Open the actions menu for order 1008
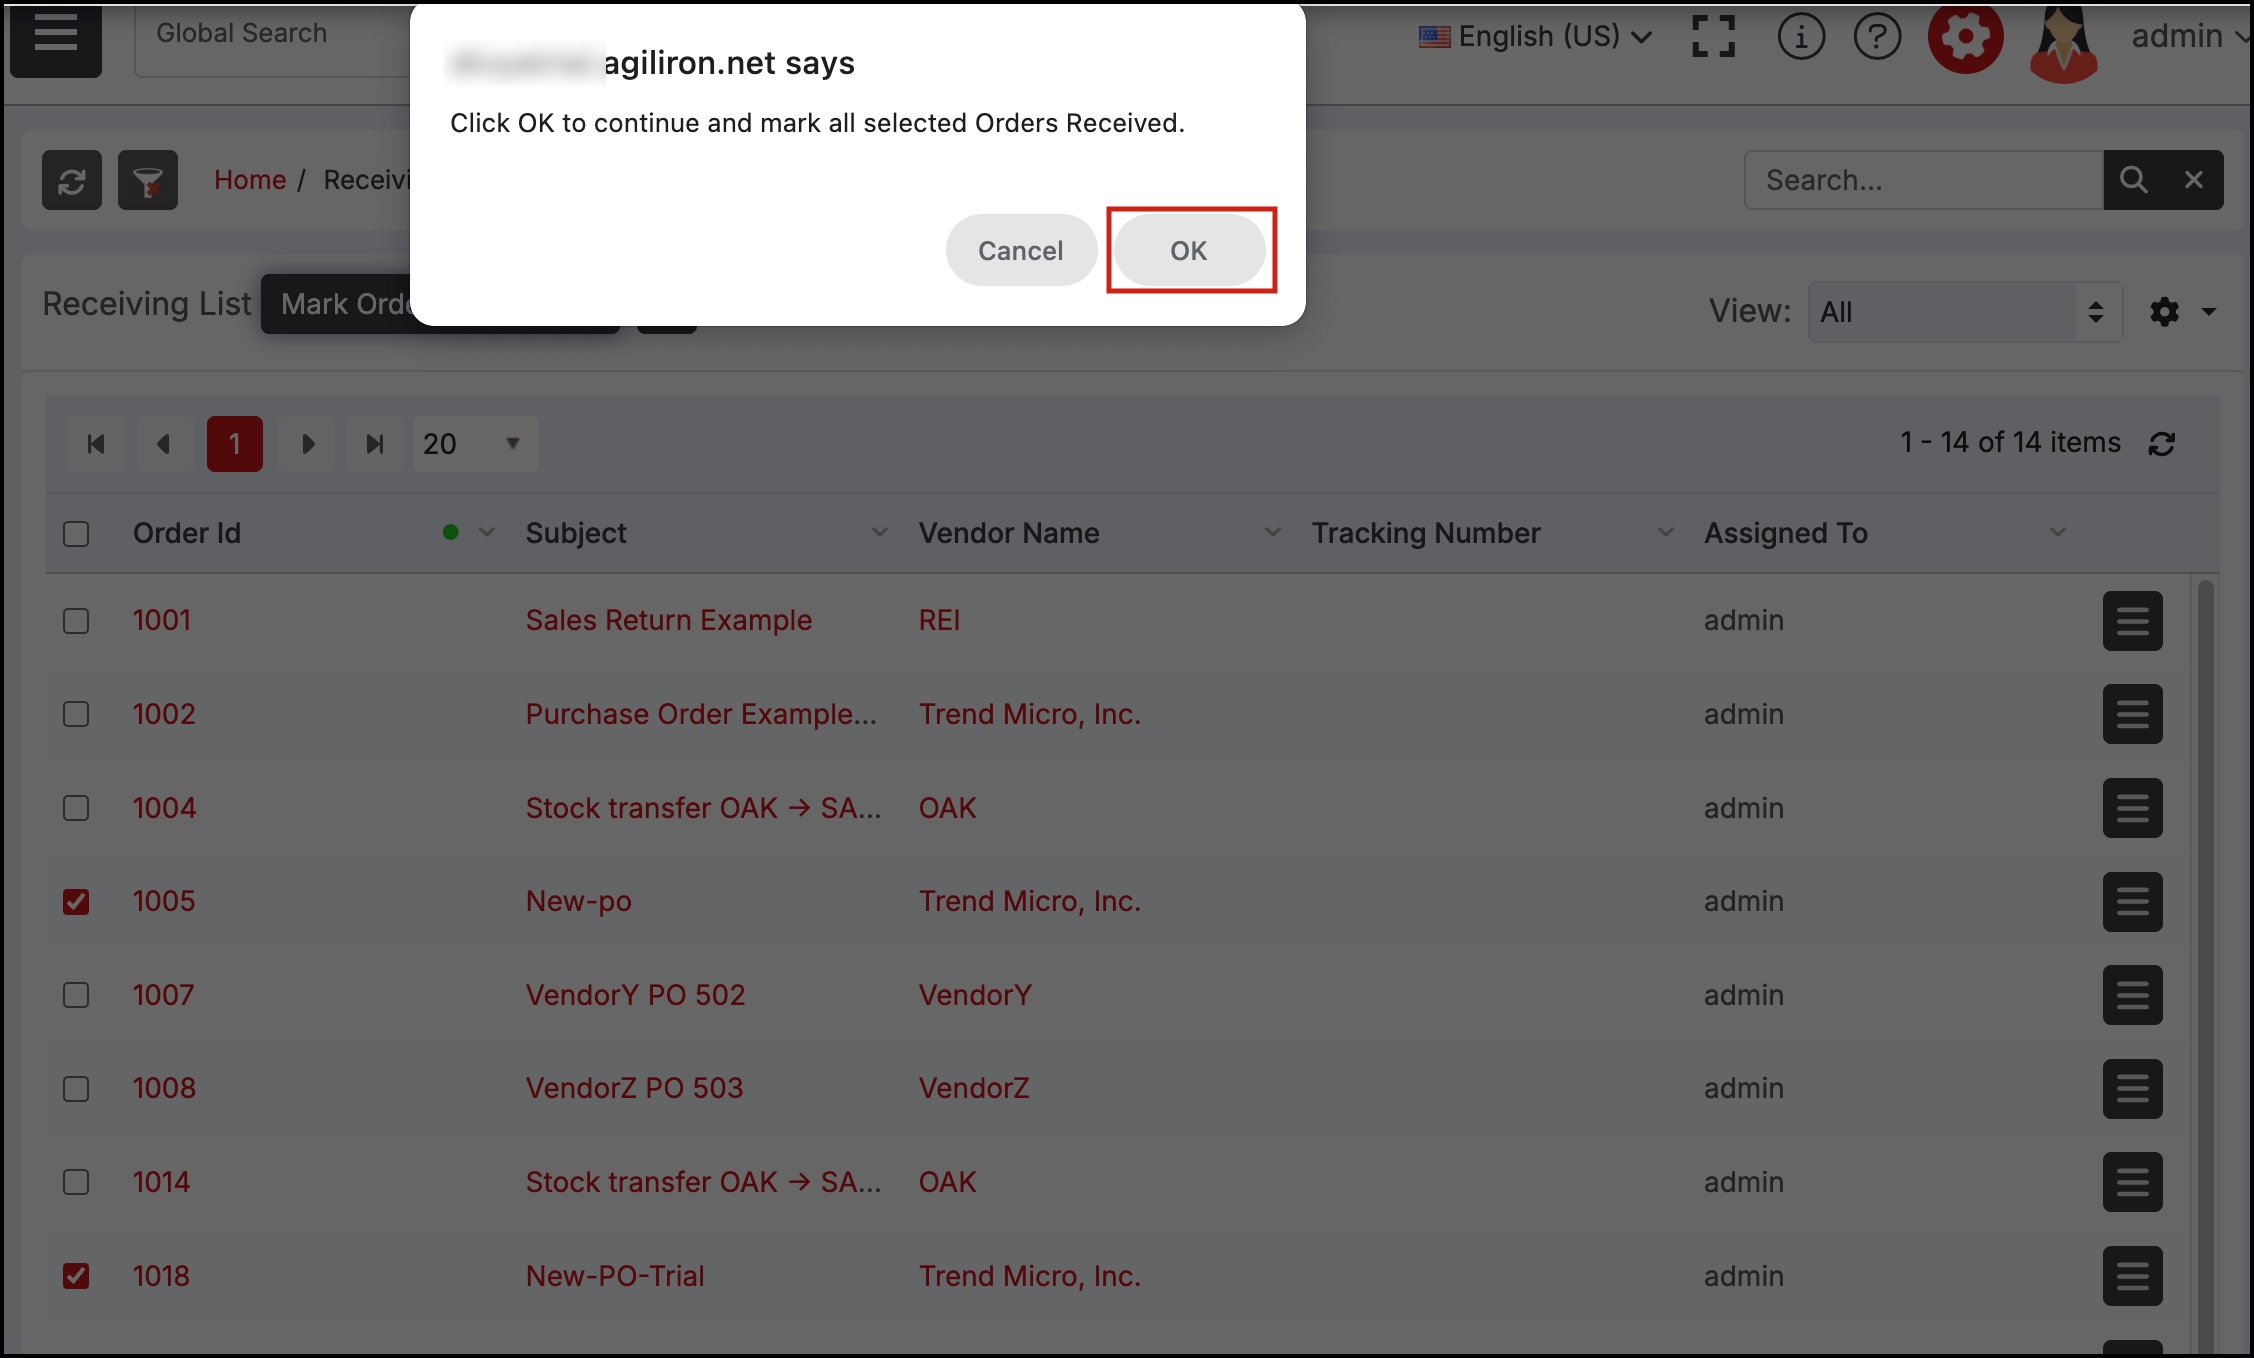 pyautogui.click(x=2133, y=1089)
